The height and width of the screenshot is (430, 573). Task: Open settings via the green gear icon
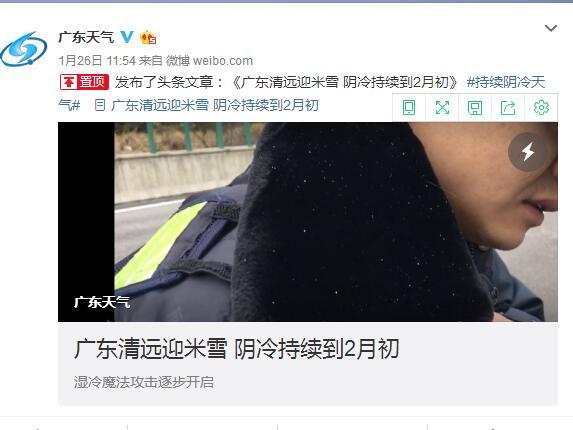click(541, 107)
